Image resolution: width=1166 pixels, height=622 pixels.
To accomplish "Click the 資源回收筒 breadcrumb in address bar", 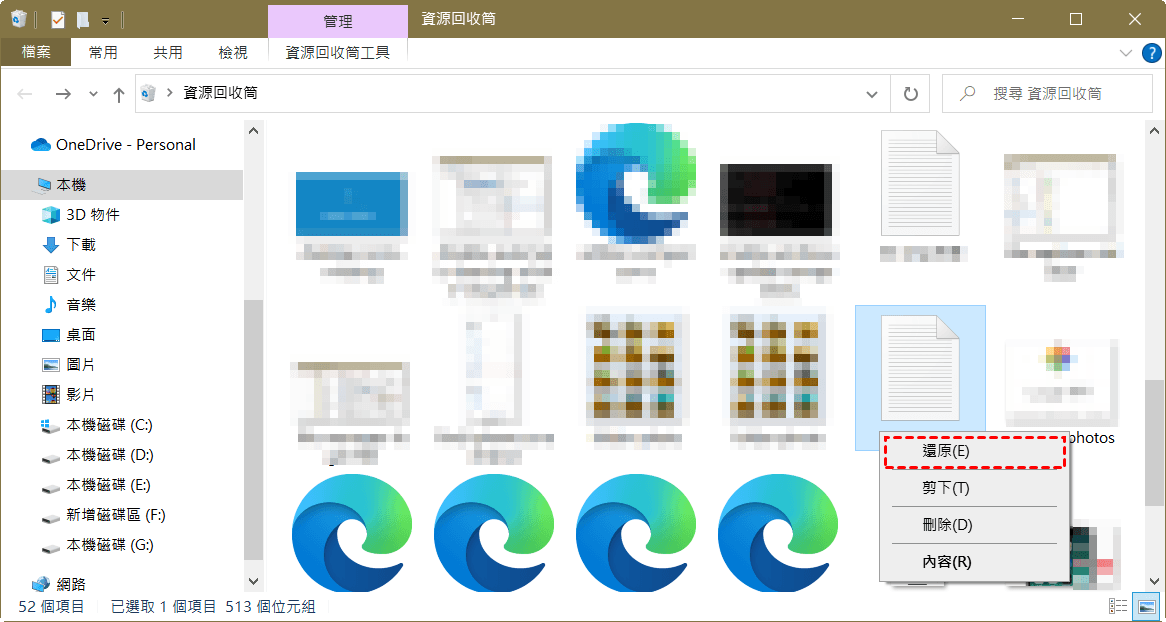I will 221,94.
